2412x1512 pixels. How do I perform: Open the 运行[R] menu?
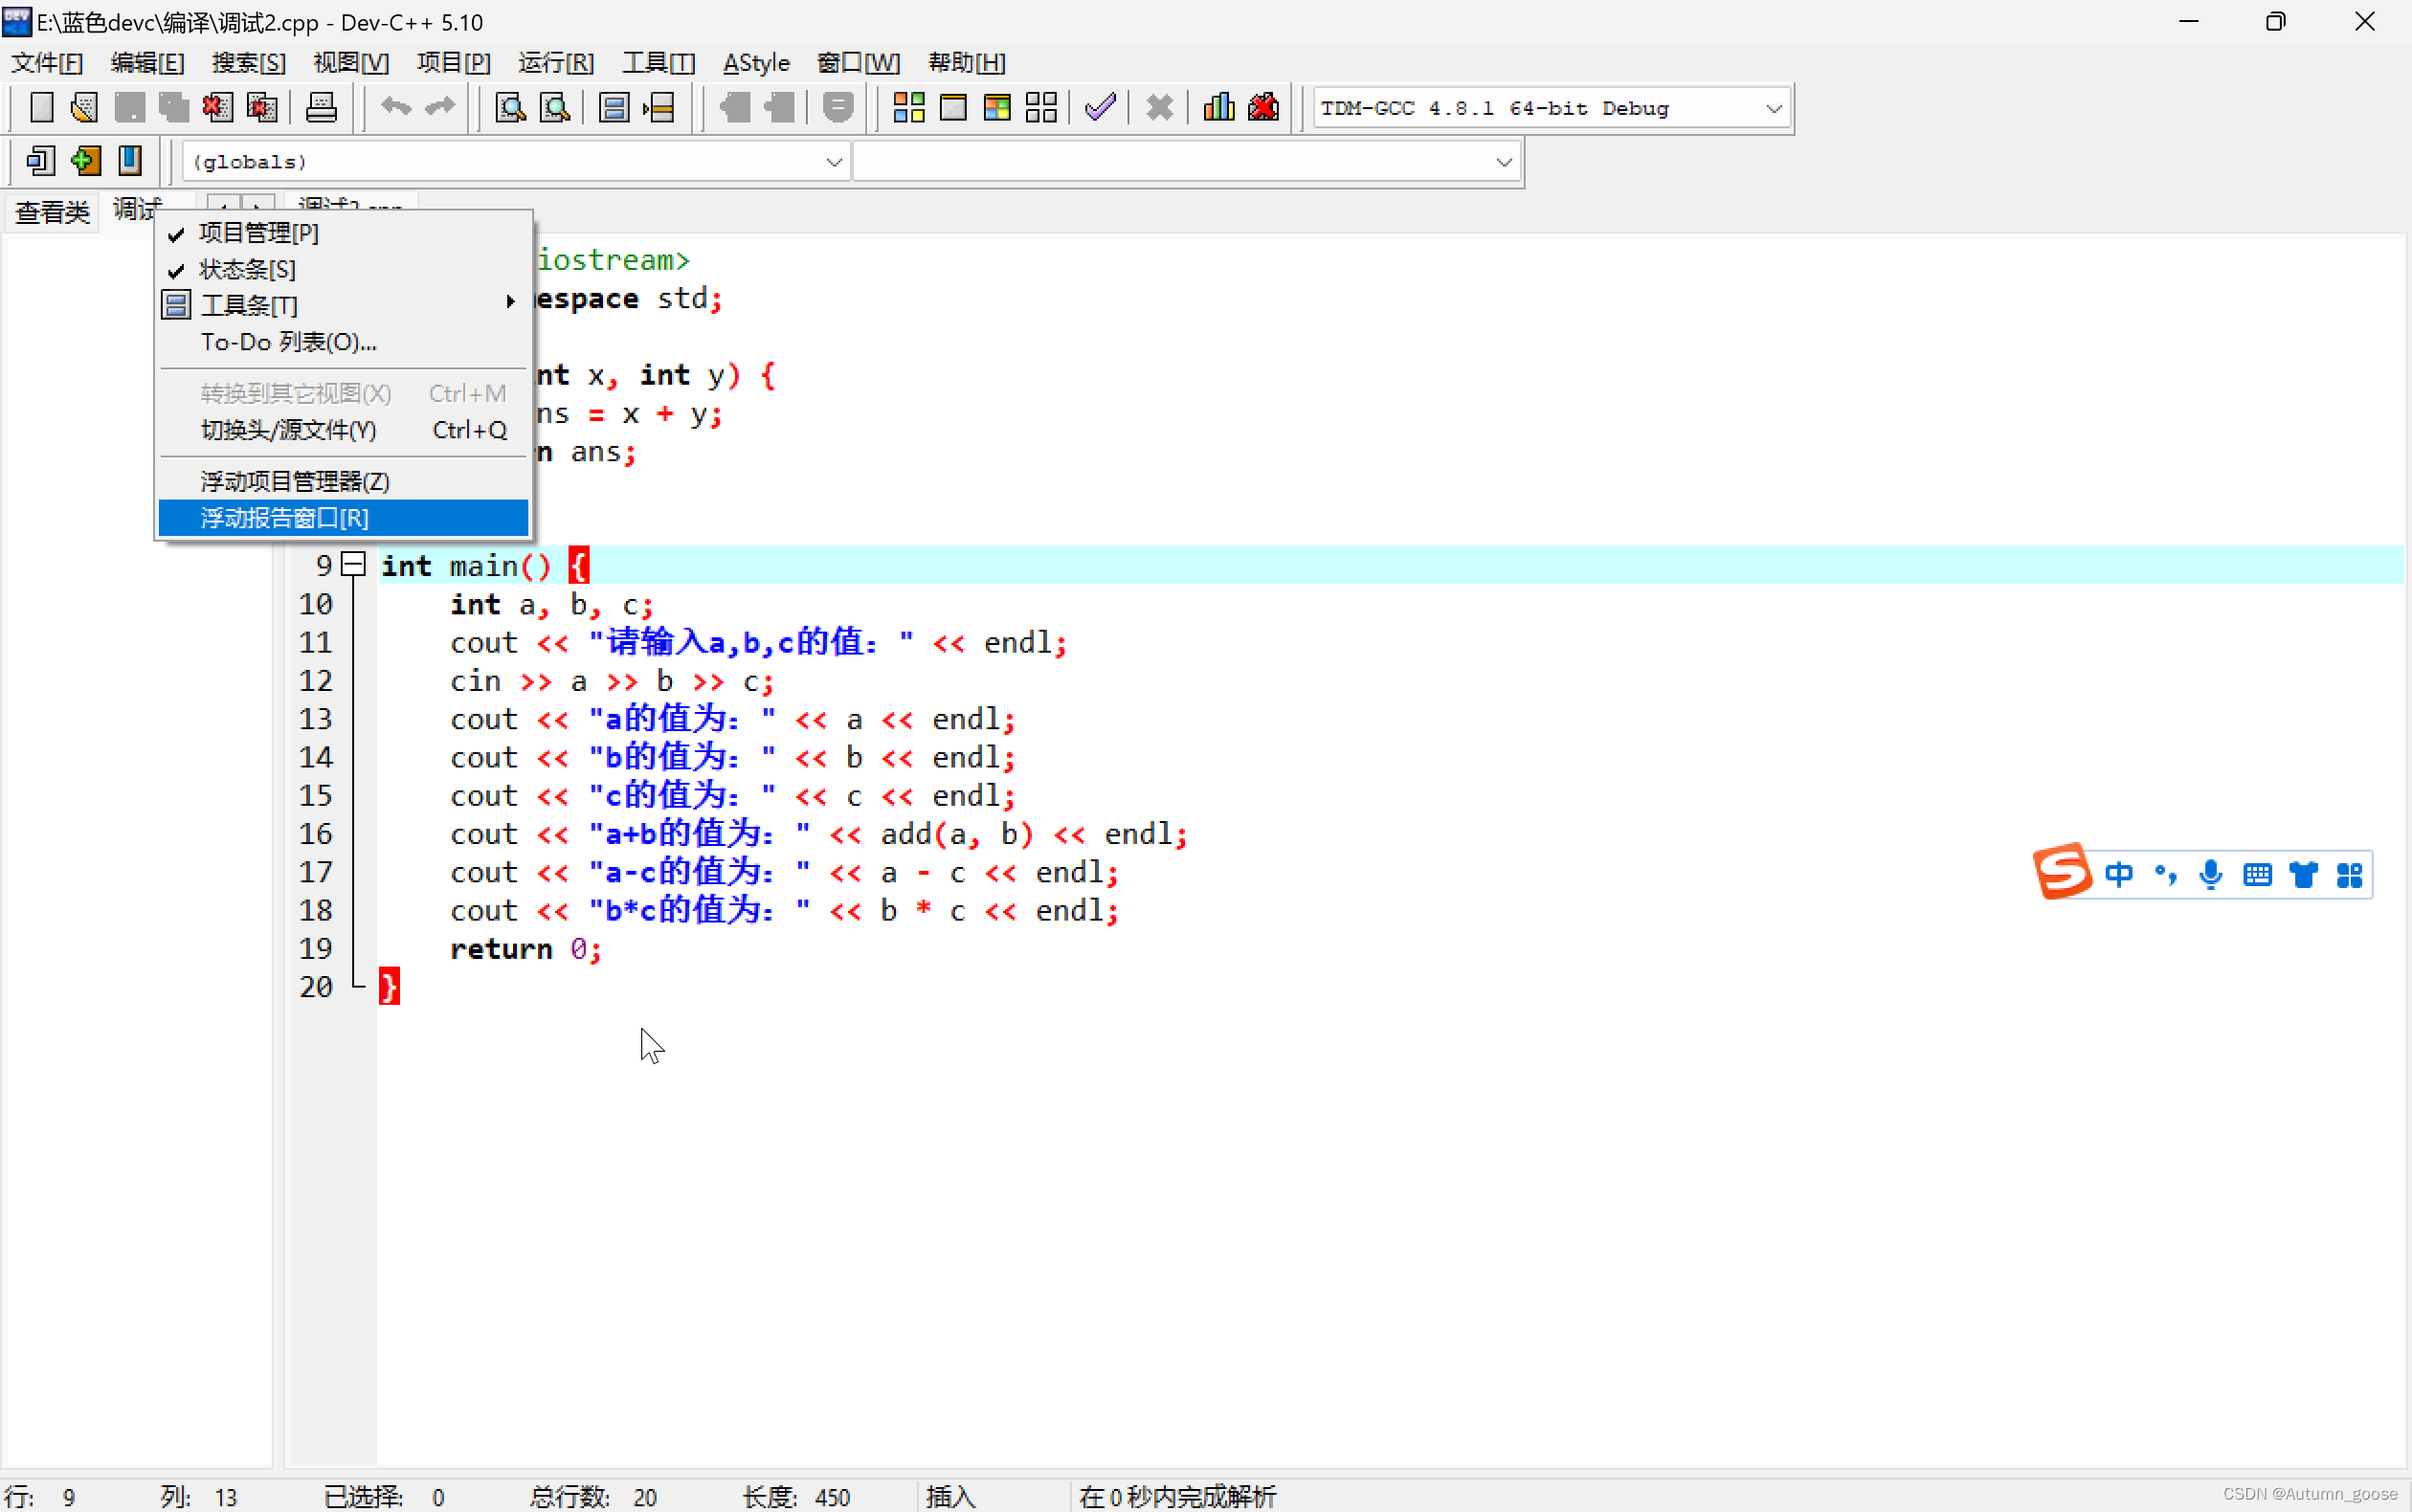[x=555, y=63]
